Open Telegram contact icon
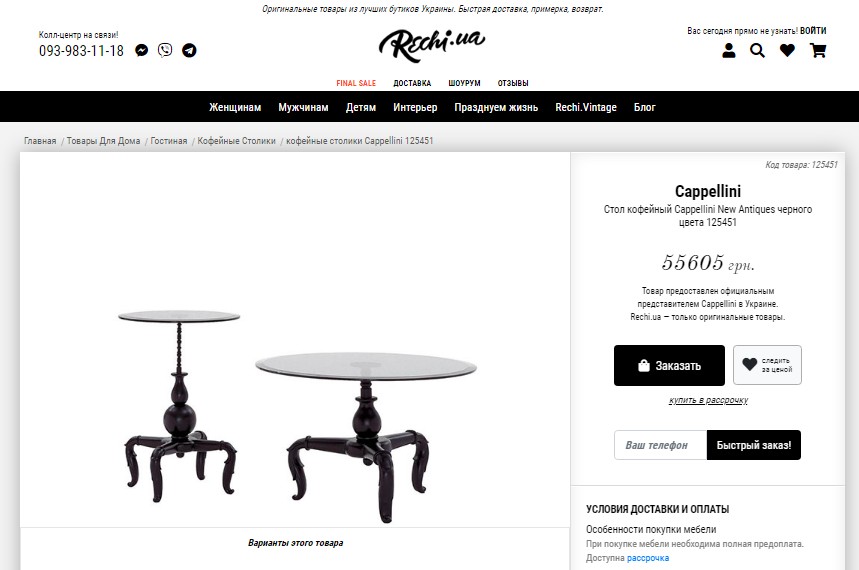859x570 pixels. (189, 50)
